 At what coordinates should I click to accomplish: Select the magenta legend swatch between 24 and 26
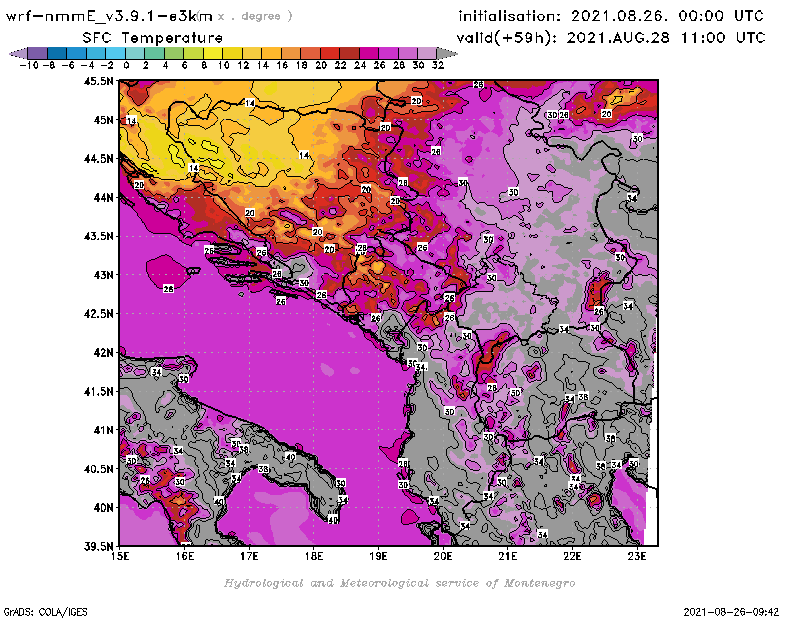pyautogui.click(x=368, y=53)
